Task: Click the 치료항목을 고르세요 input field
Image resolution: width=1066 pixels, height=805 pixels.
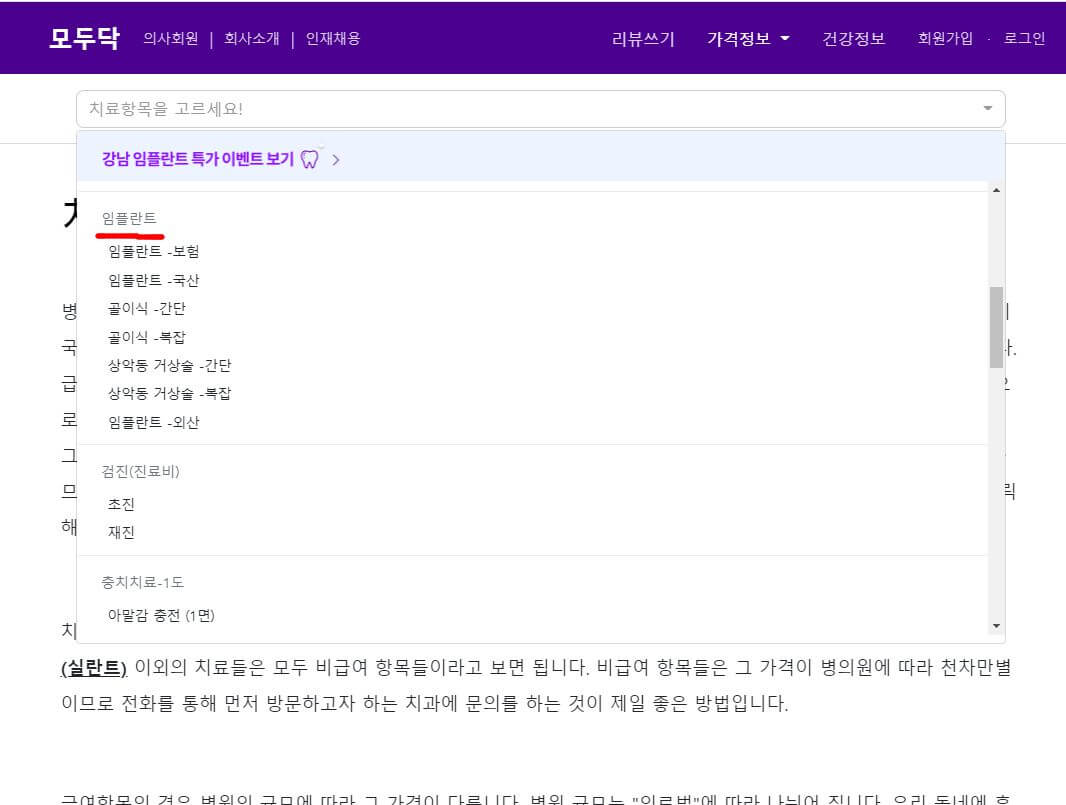Action: 400,108
